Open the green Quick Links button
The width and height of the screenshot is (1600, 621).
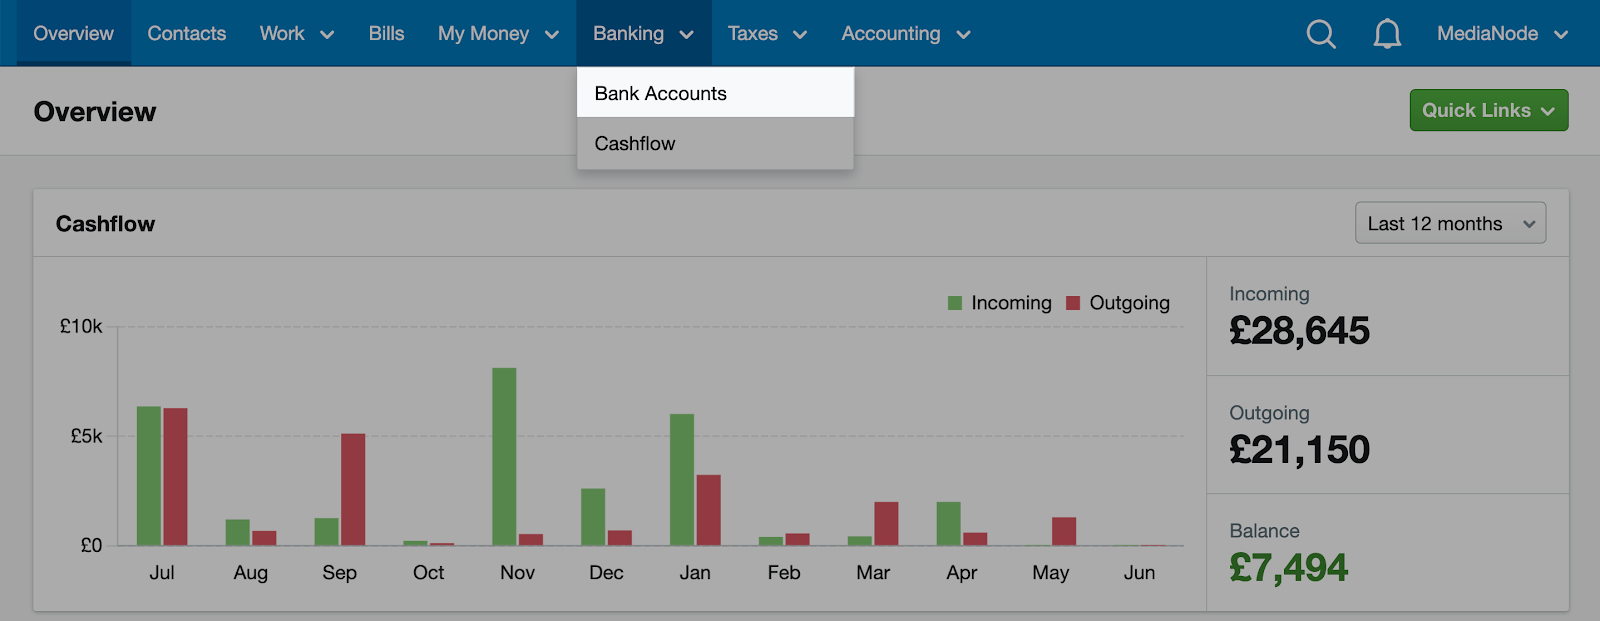pos(1489,110)
